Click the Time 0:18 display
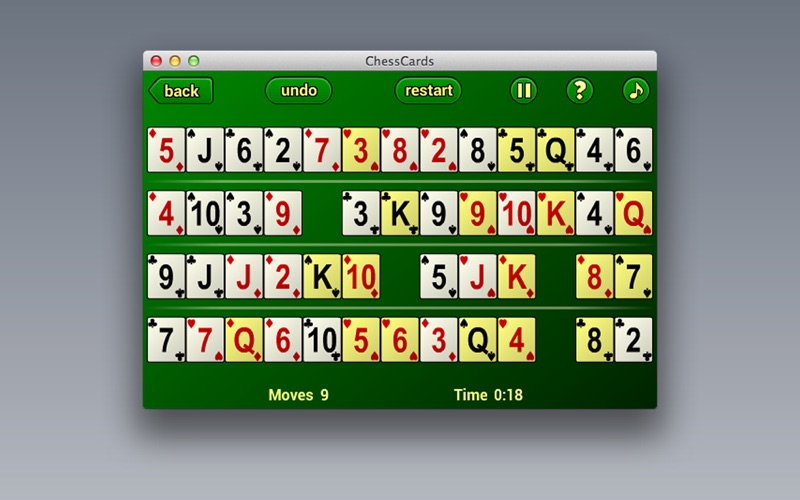 tap(488, 395)
